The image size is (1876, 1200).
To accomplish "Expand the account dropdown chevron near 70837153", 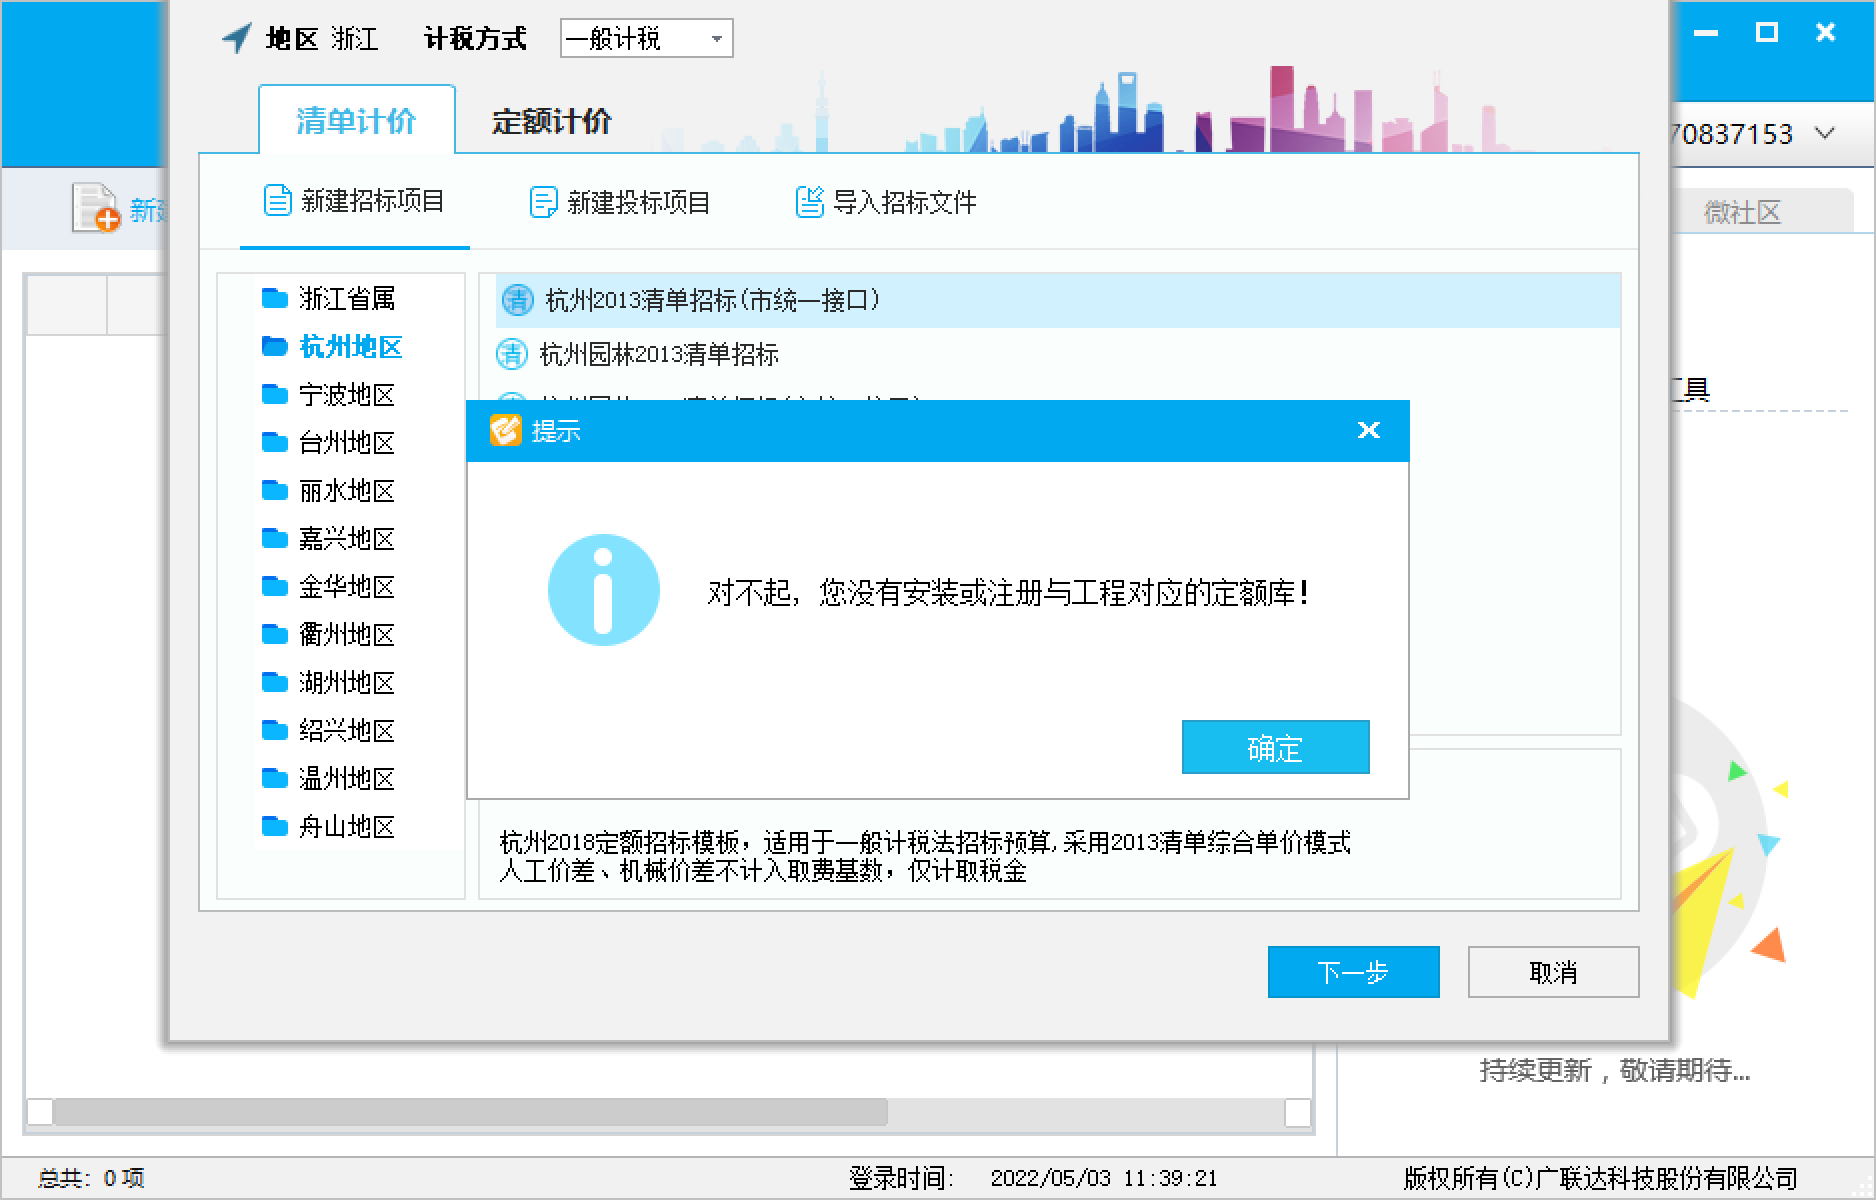I will pos(1825,133).
